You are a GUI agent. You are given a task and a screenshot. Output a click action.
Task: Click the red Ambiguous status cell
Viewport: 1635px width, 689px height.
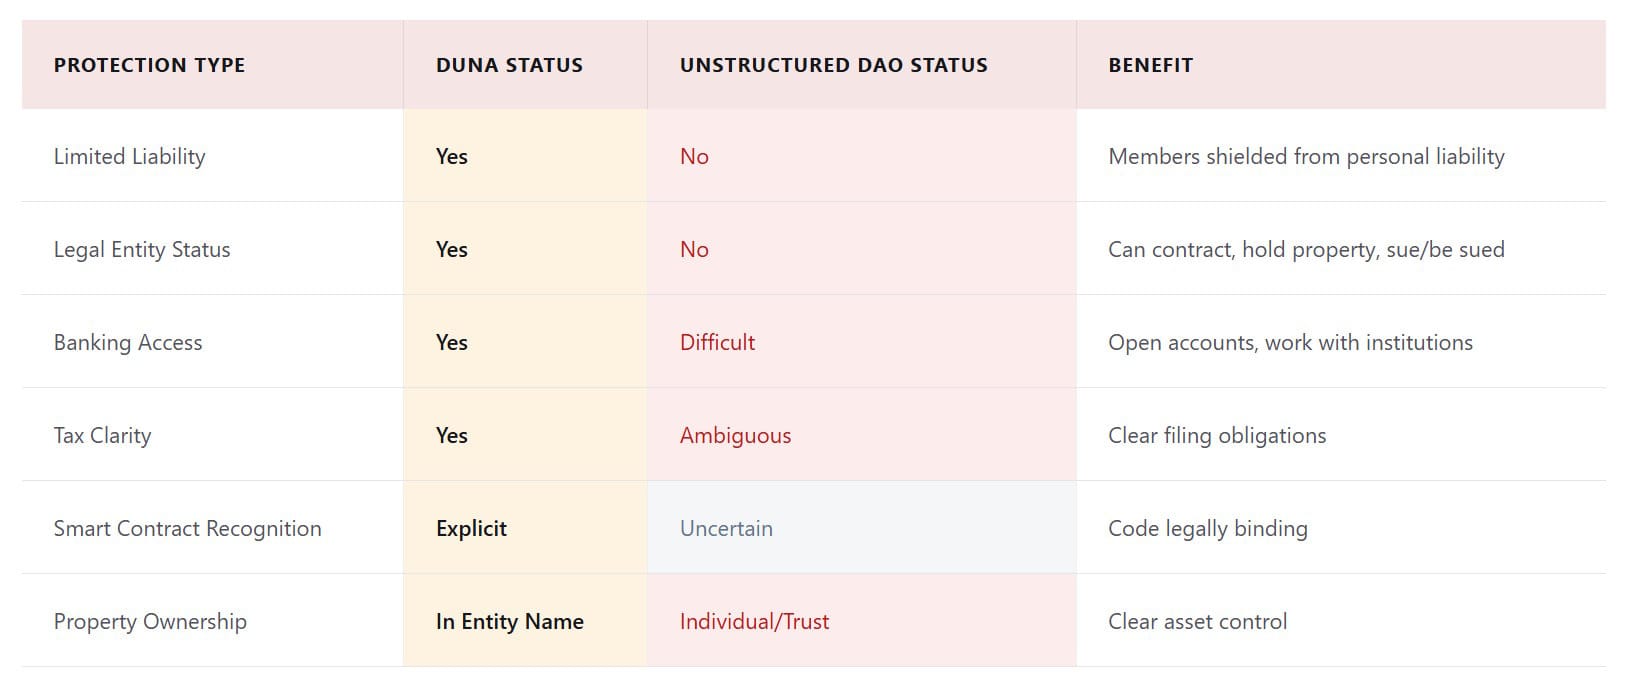pos(735,435)
